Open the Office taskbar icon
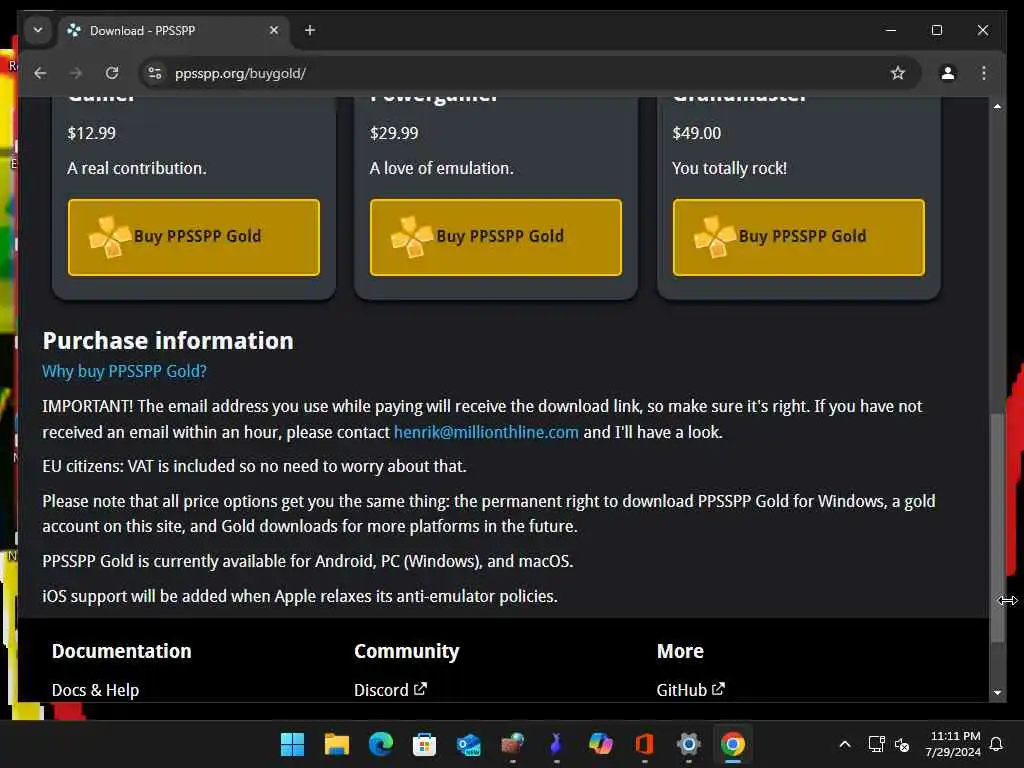The width and height of the screenshot is (1024, 768). [x=645, y=744]
